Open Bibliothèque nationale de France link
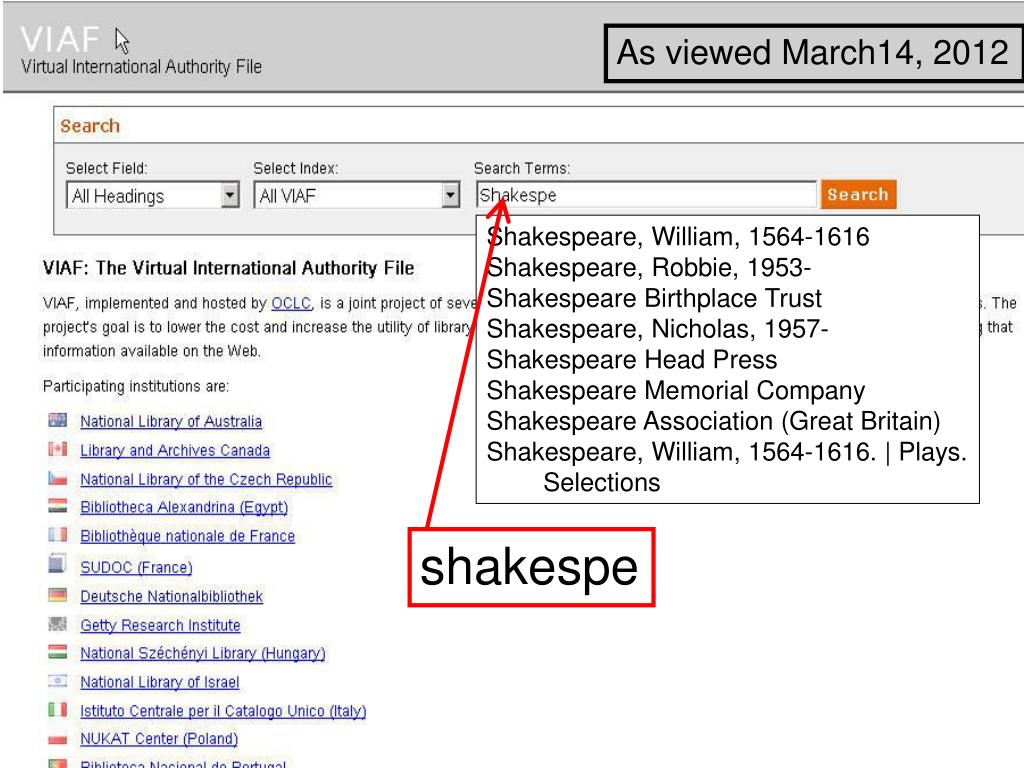The width and height of the screenshot is (1024, 768). coord(187,536)
